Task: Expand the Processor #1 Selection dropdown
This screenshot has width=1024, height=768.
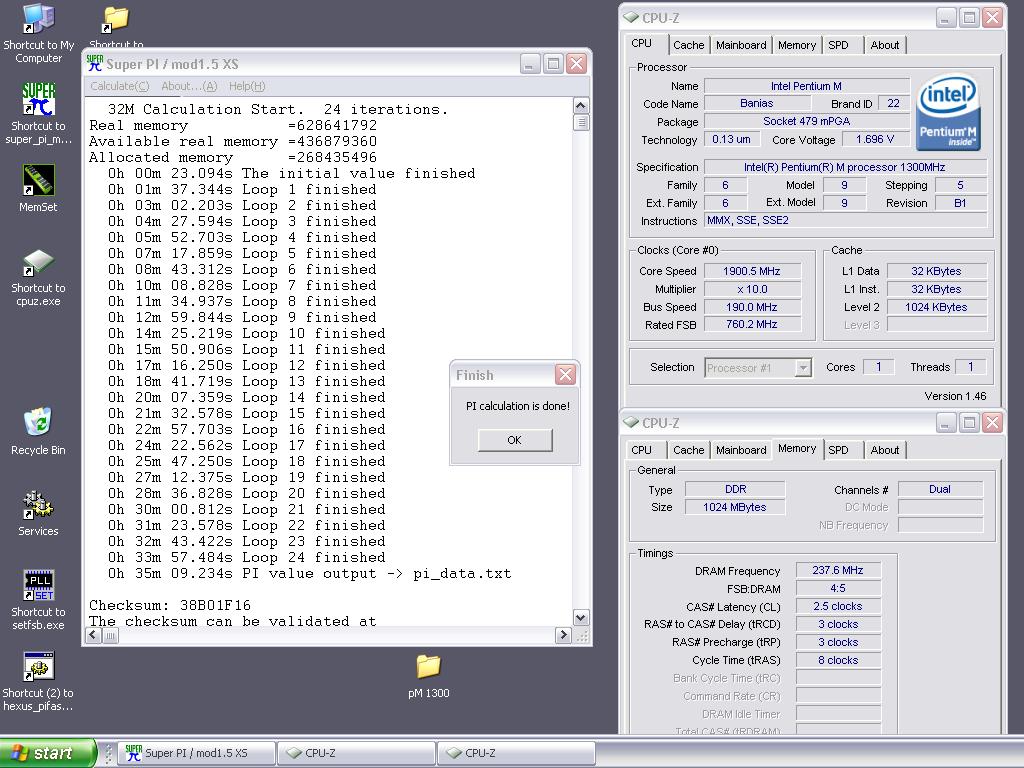Action: pyautogui.click(x=803, y=368)
